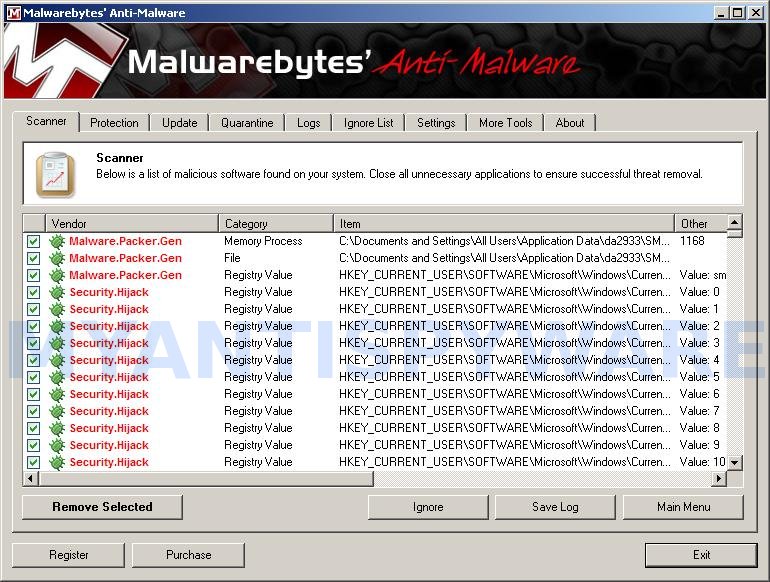770x582 pixels.
Task: Click the 'Value: 7' cell
Action: tap(699, 411)
